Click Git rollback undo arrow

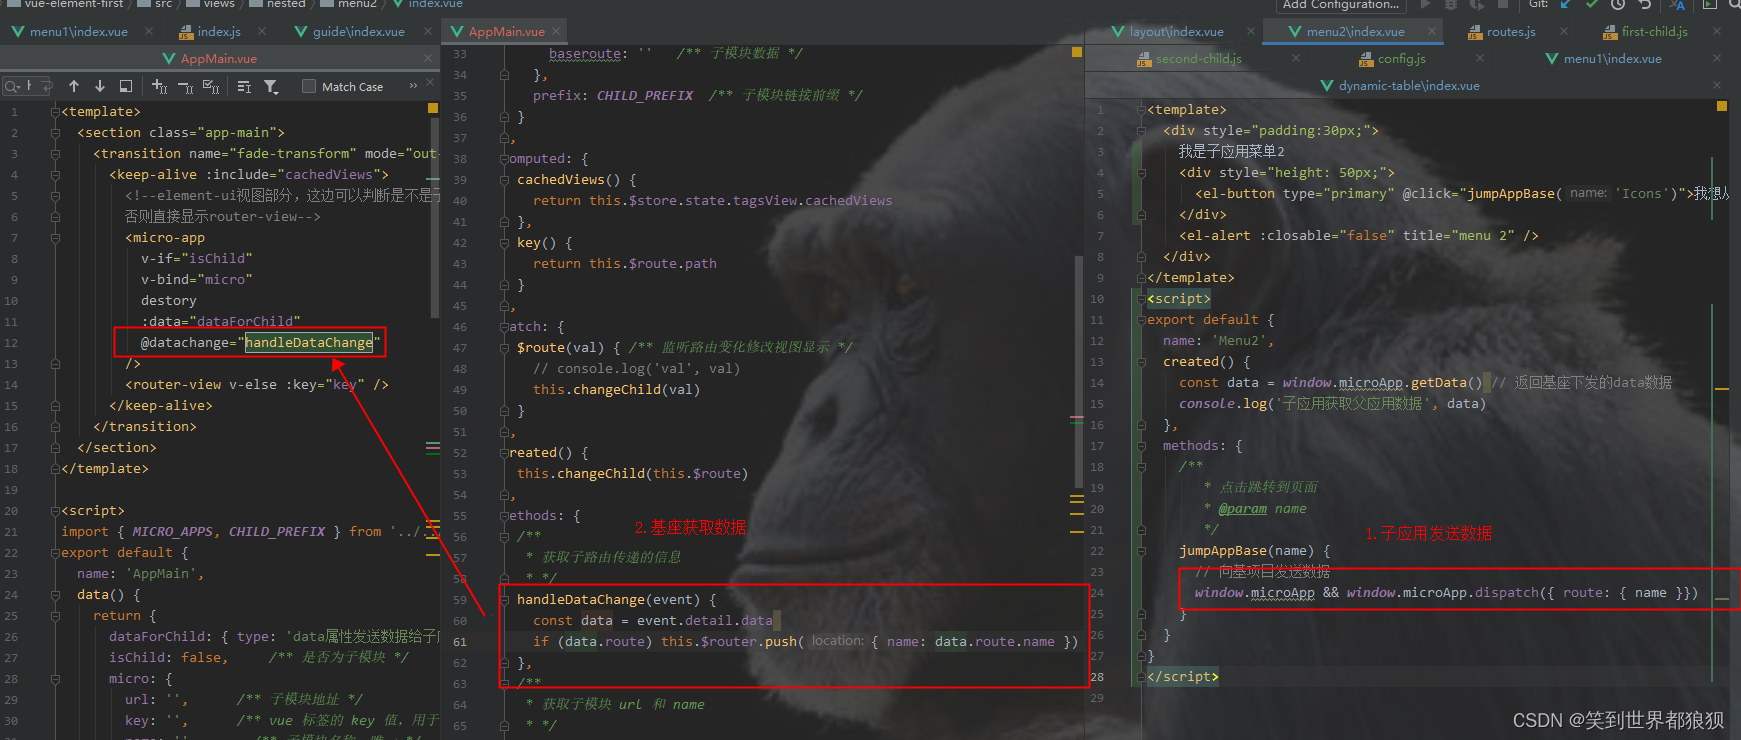1644,5
